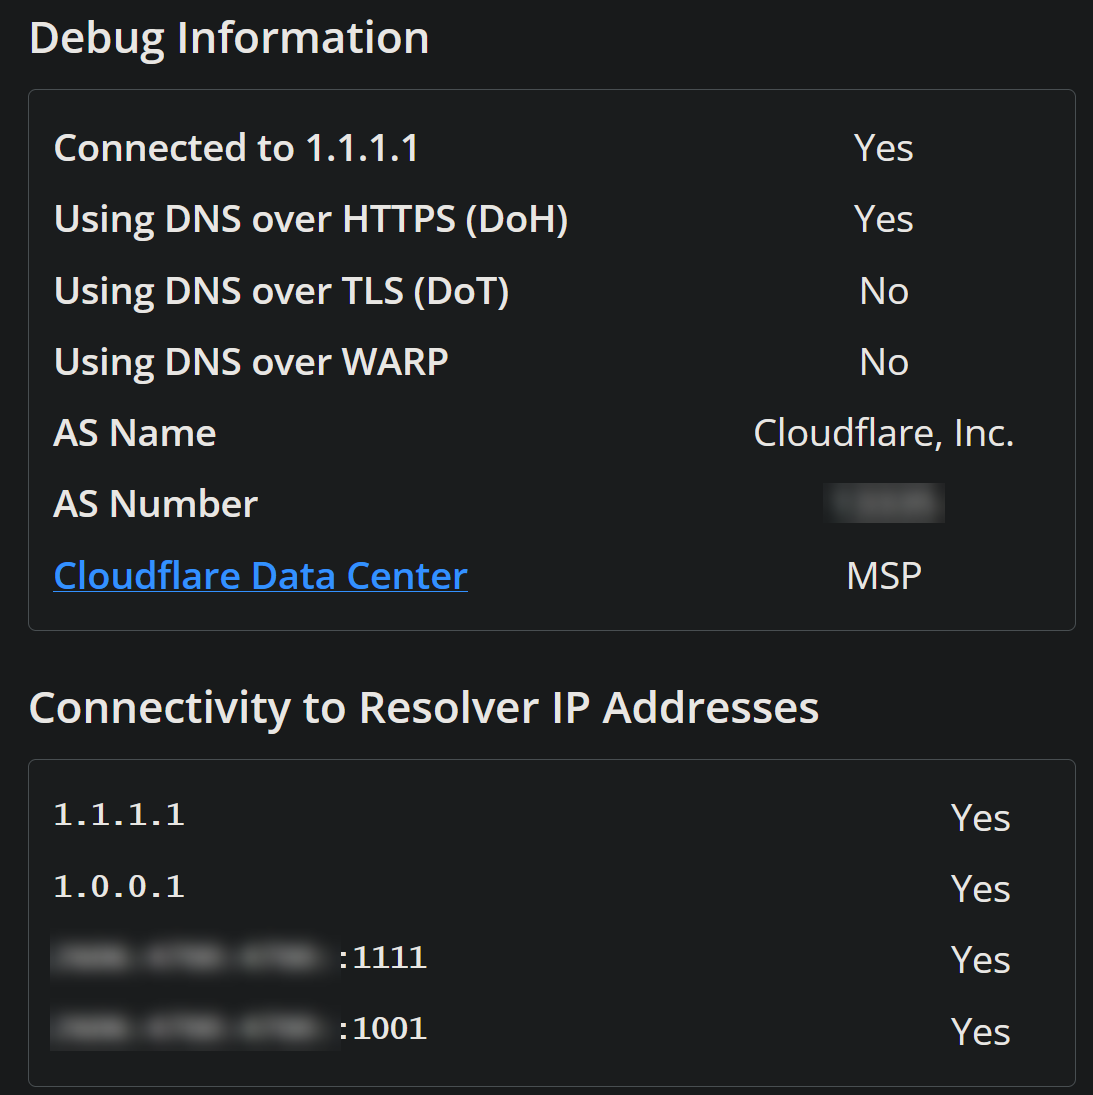This screenshot has height=1095, width=1093.
Task: Click the 'Connected to 1.1.1.1' label
Action: coord(236,148)
